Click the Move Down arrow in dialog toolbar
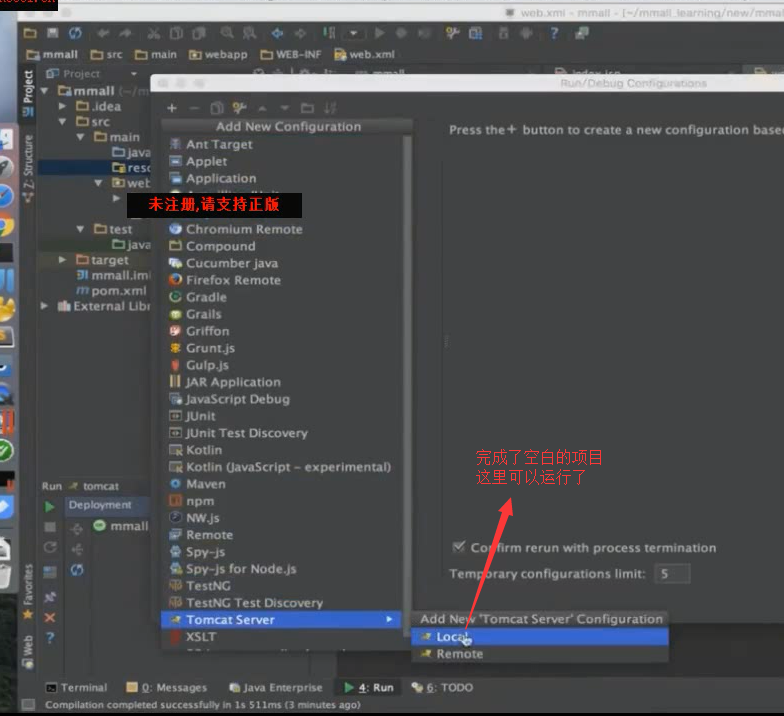This screenshot has width=784, height=716. [x=284, y=108]
